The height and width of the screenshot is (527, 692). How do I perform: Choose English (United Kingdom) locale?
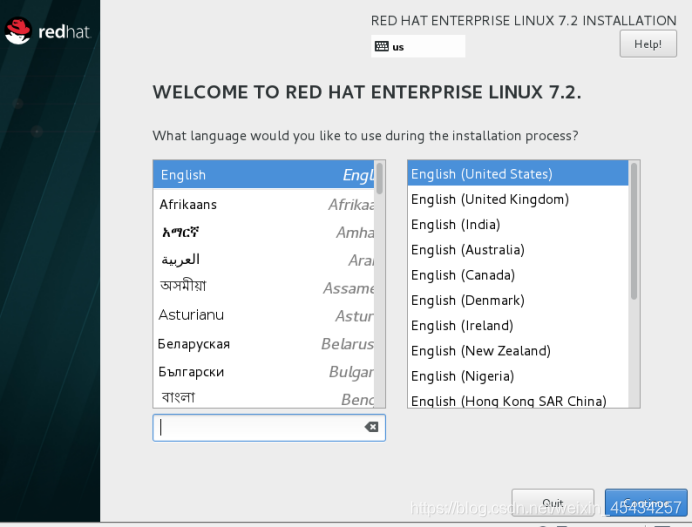(518, 199)
